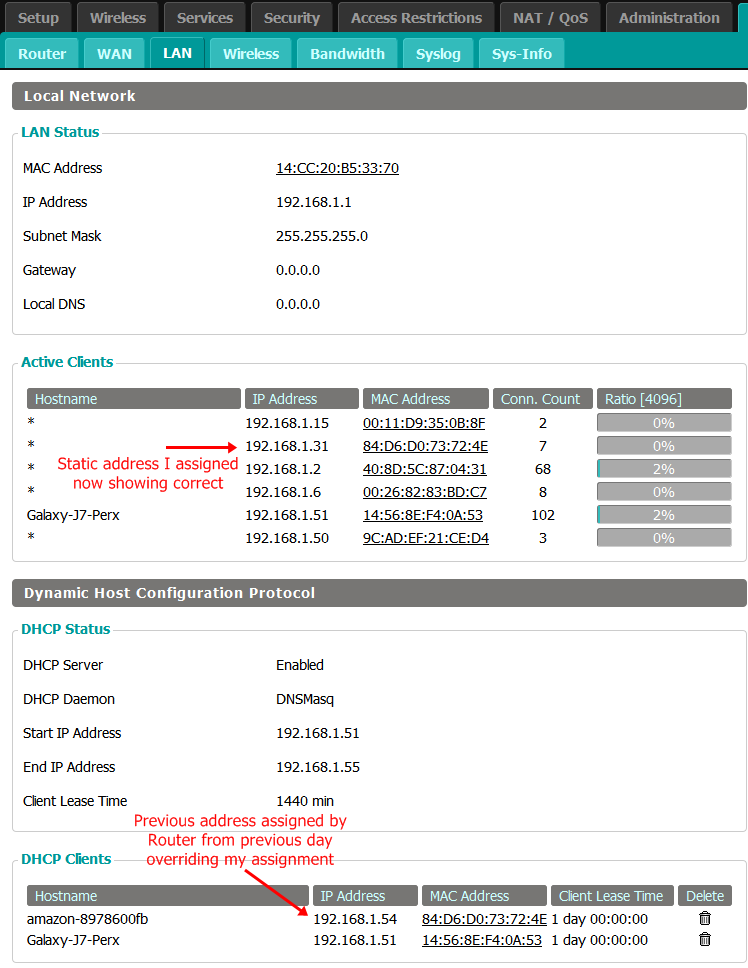Click the DHCP Clients Delete column header
The width and height of the screenshot is (748, 968).
point(705,896)
